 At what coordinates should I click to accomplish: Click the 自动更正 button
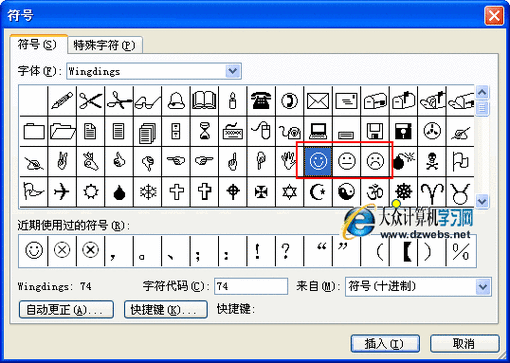66,310
